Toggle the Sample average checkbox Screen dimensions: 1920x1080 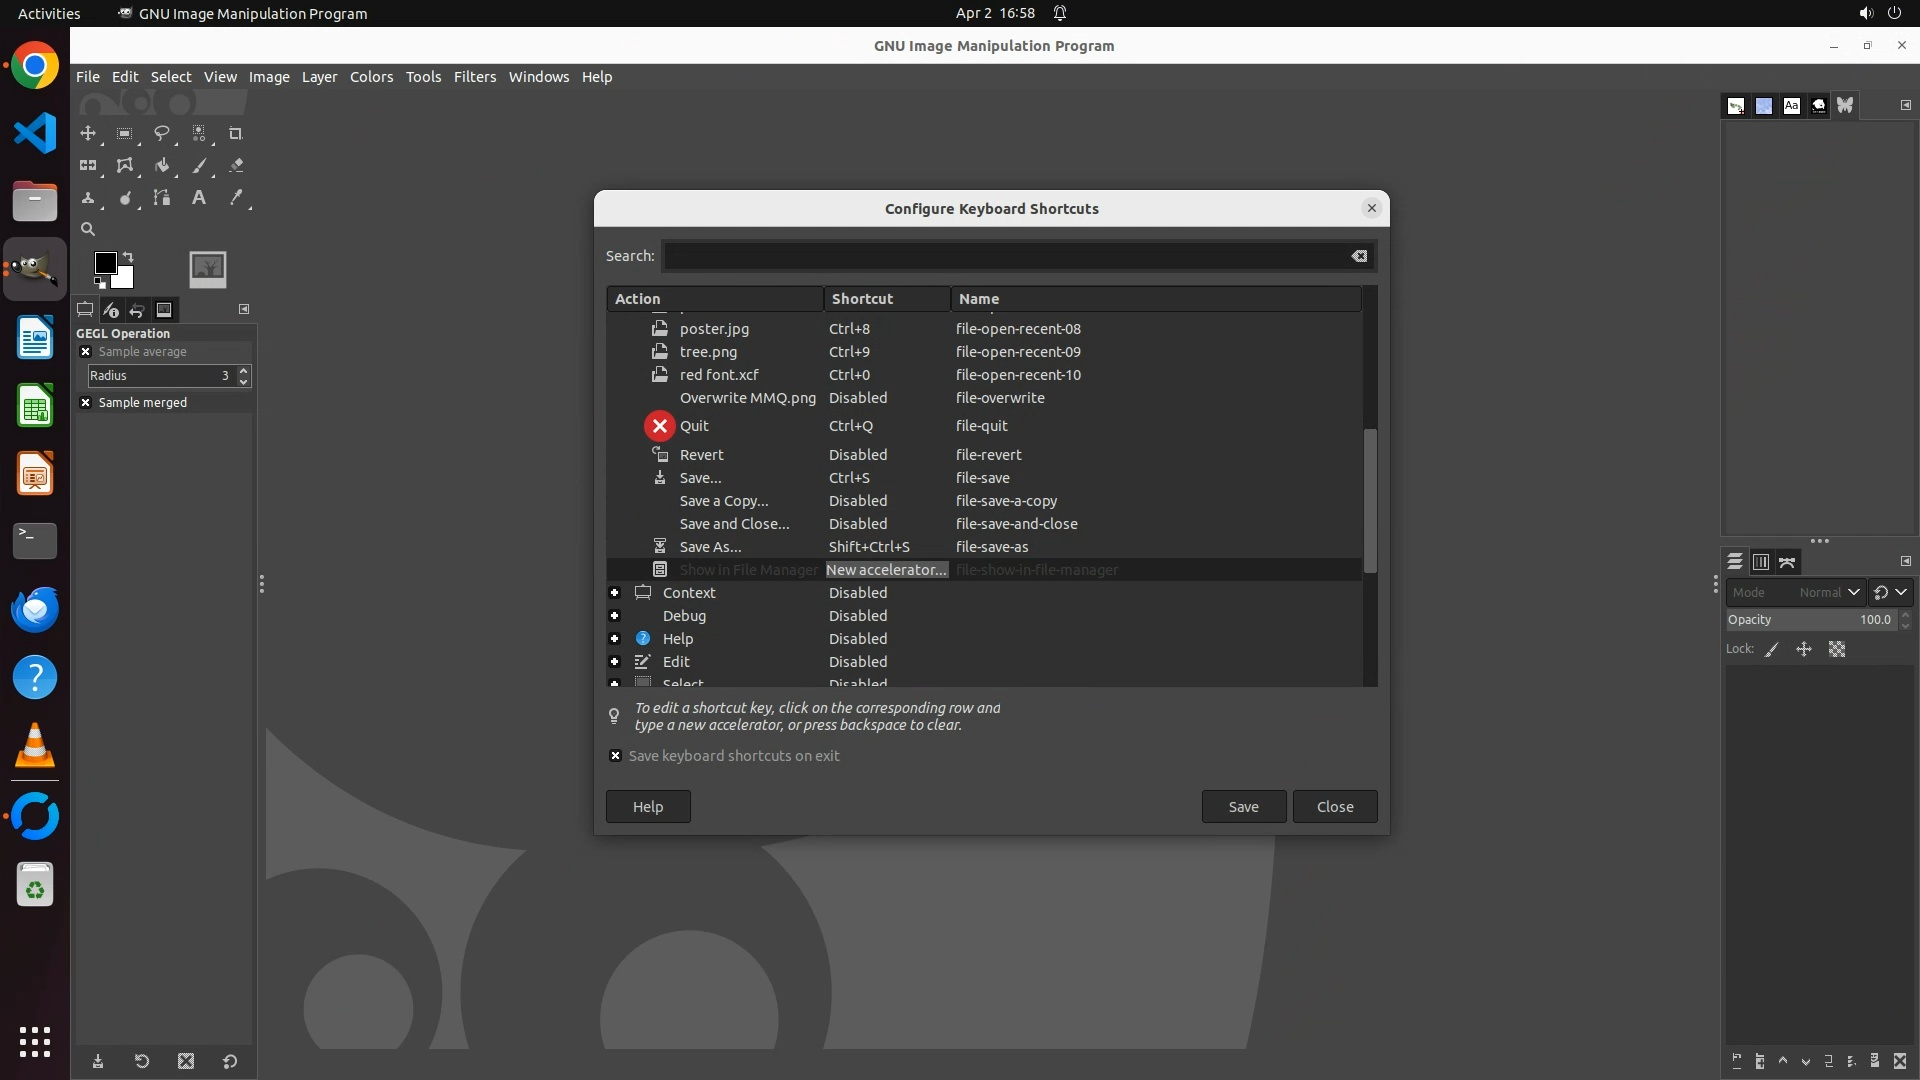[x=86, y=352]
